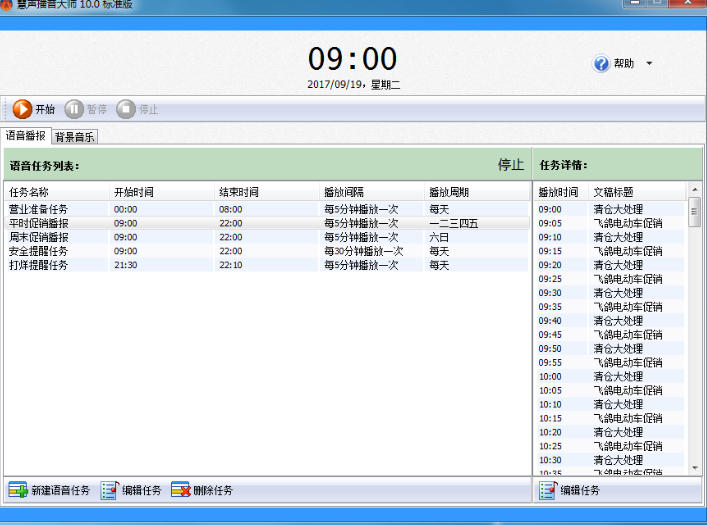Click the 停止 status label in list header
The height and width of the screenshot is (525, 707).
click(511, 165)
